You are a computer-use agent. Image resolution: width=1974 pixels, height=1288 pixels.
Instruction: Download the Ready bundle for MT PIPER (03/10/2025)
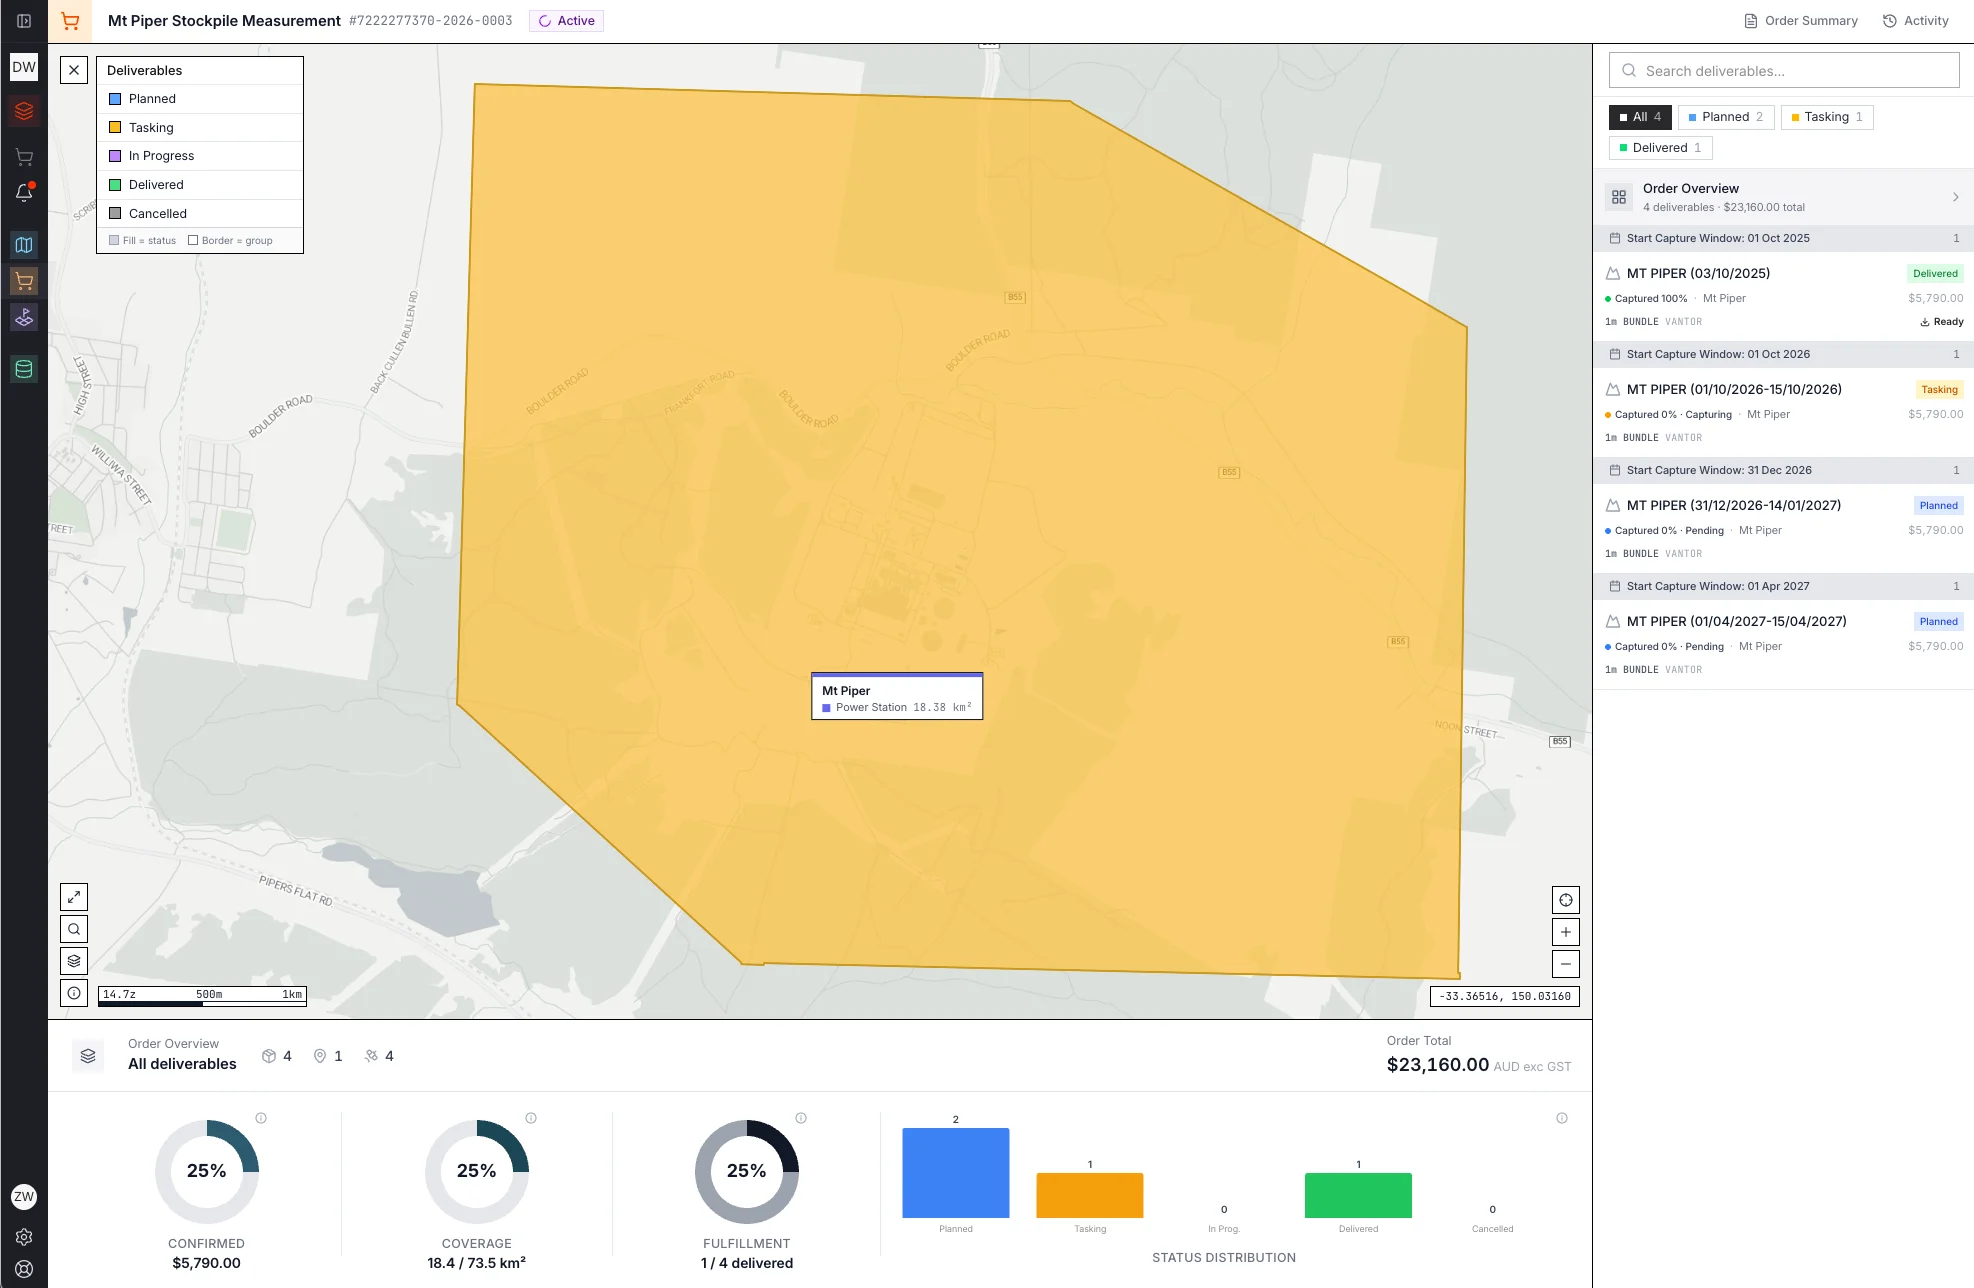click(x=1941, y=322)
